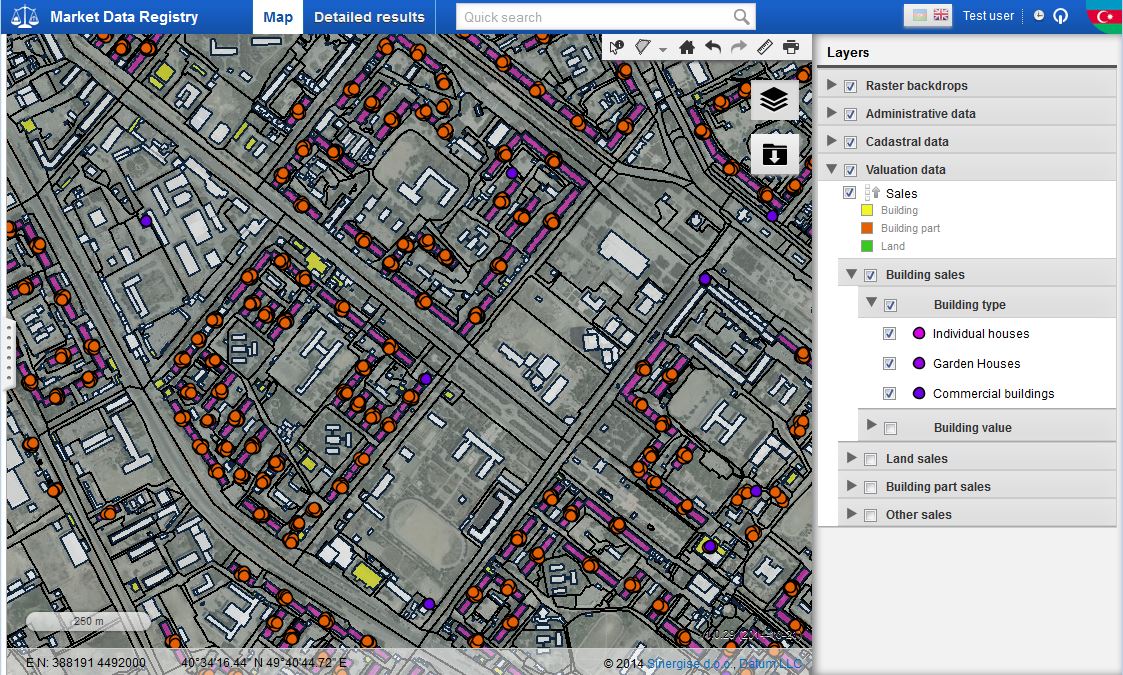Select the polygon selection tool
The height and width of the screenshot is (675, 1123).
(642, 47)
